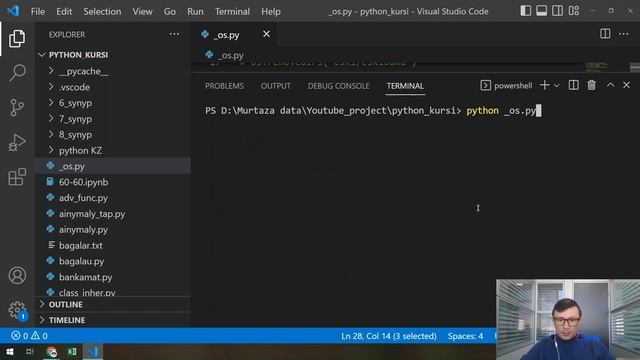This screenshot has width=640, height=360.
Task: Click in the terminal command line
Action: [x=373, y=111]
